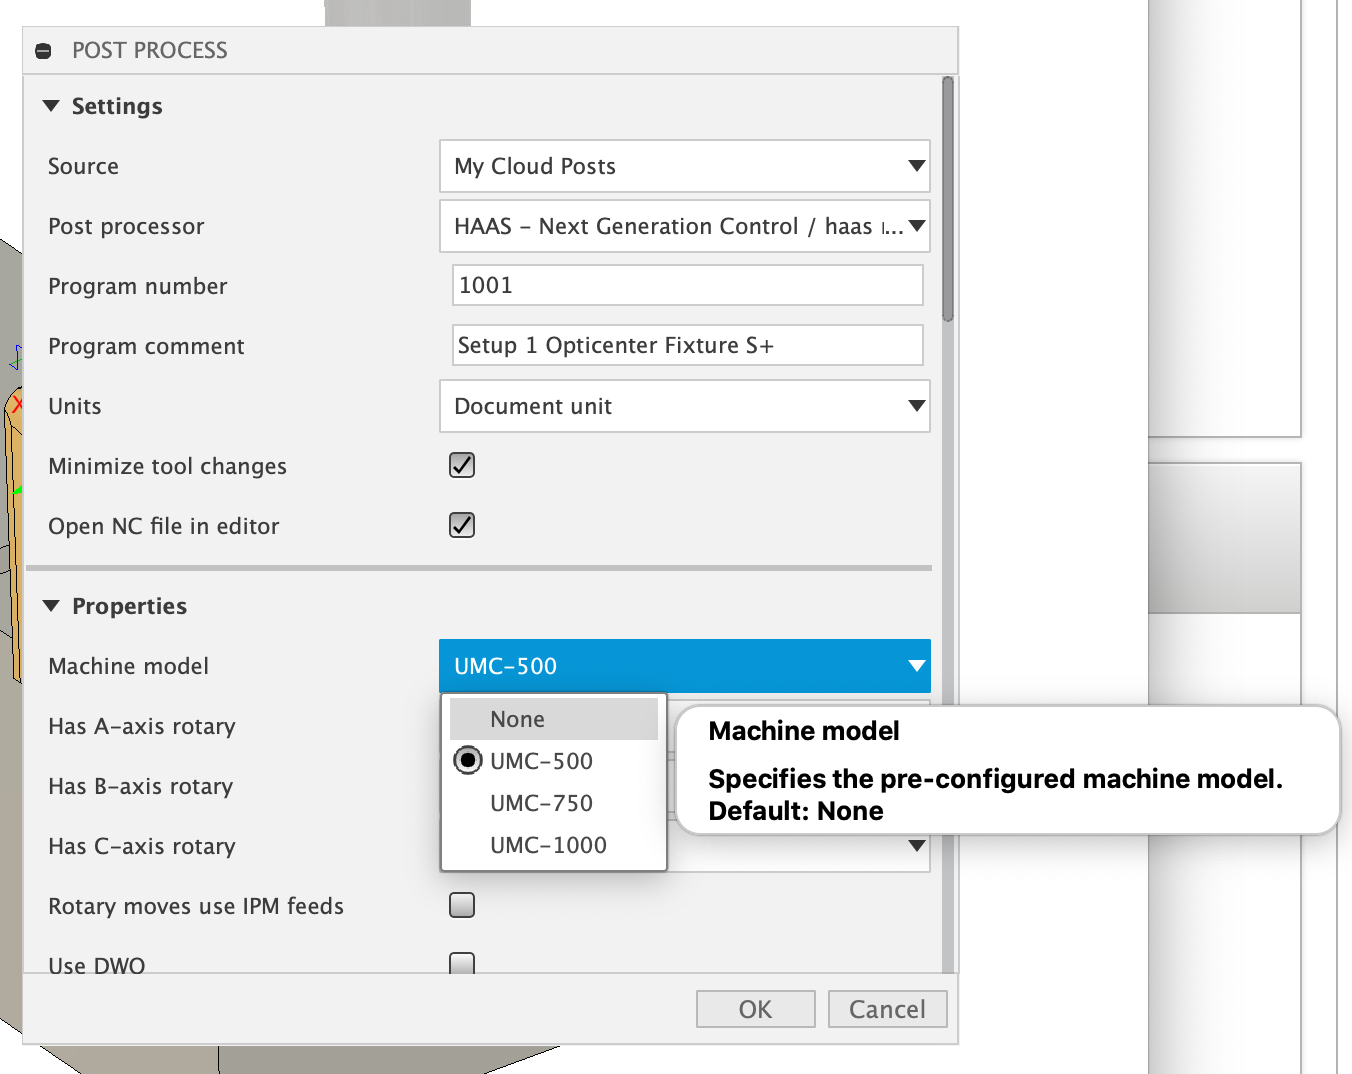Uncheck Minimize tool changes
Image resolution: width=1352 pixels, height=1074 pixels.
(x=461, y=465)
